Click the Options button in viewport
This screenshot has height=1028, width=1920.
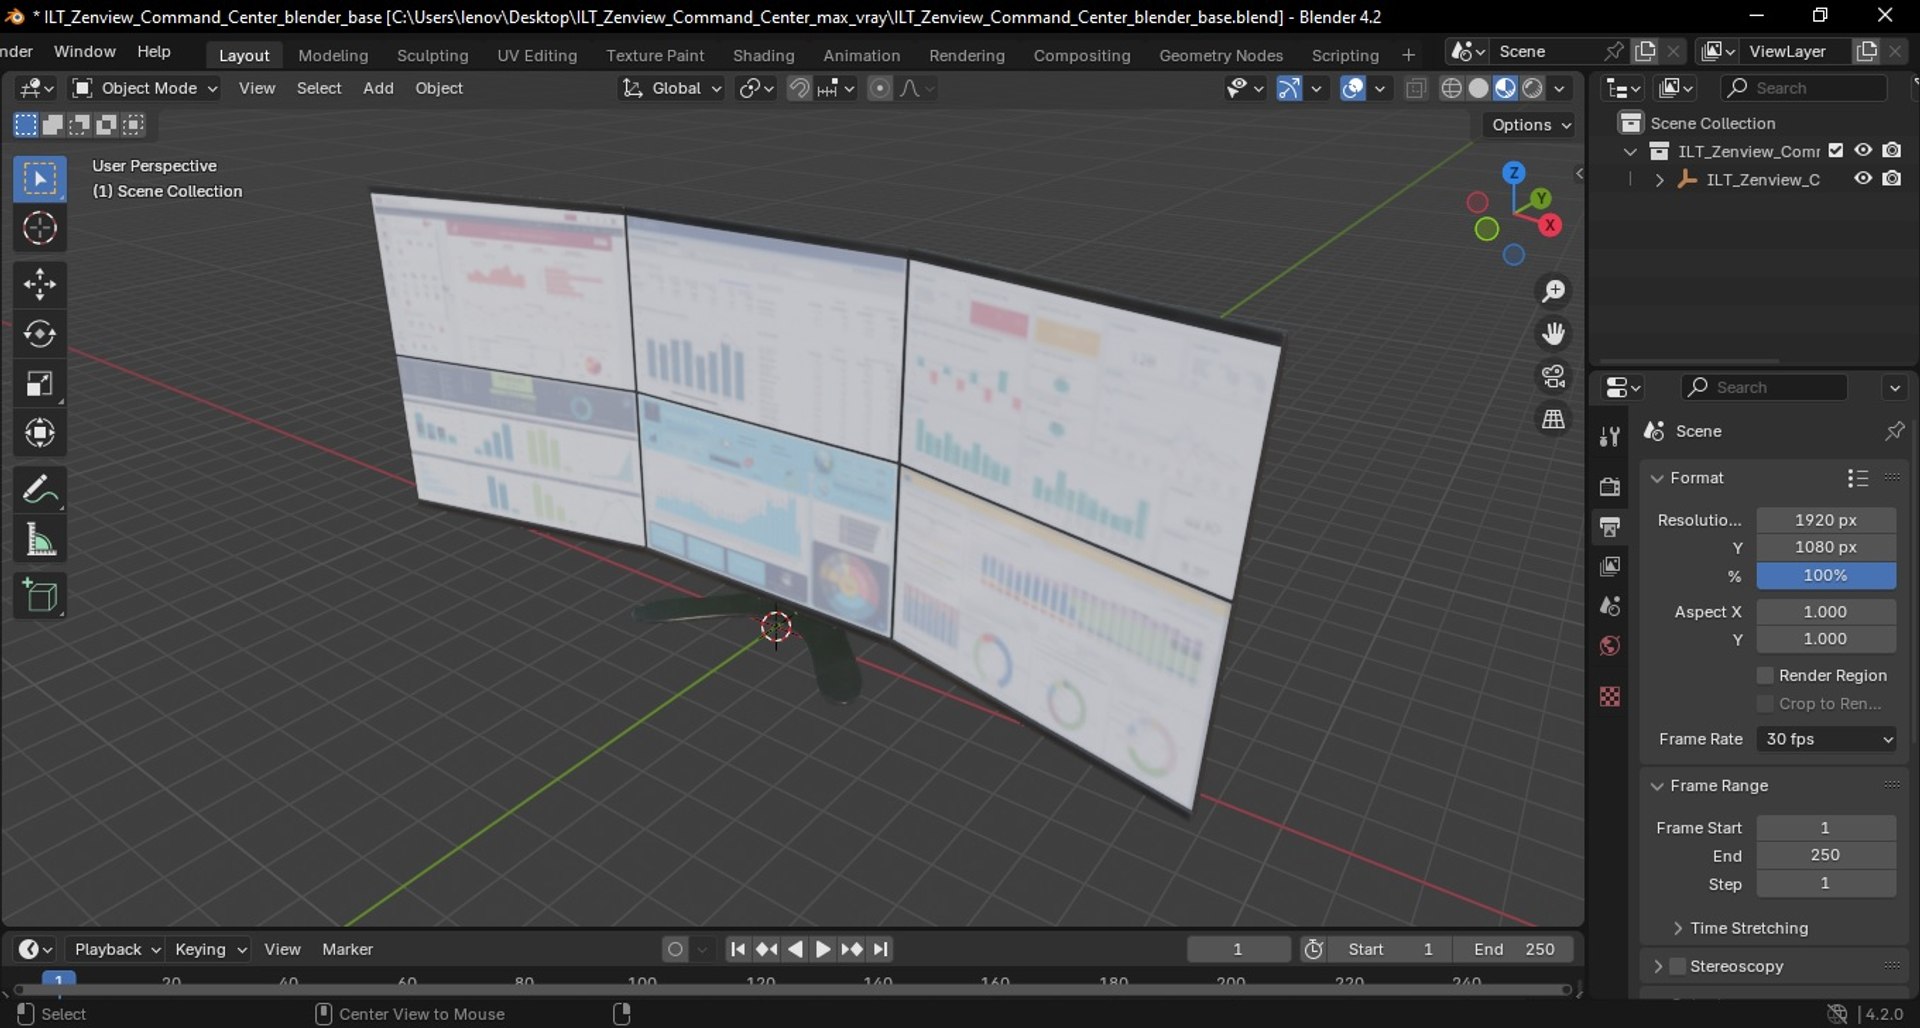[1531, 125]
